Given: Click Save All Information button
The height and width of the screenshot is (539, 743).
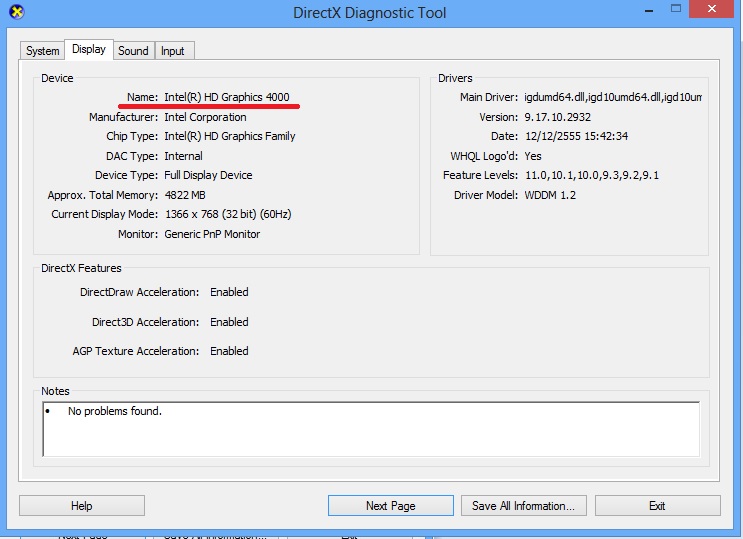Looking at the screenshot, I should click(524, 506).
